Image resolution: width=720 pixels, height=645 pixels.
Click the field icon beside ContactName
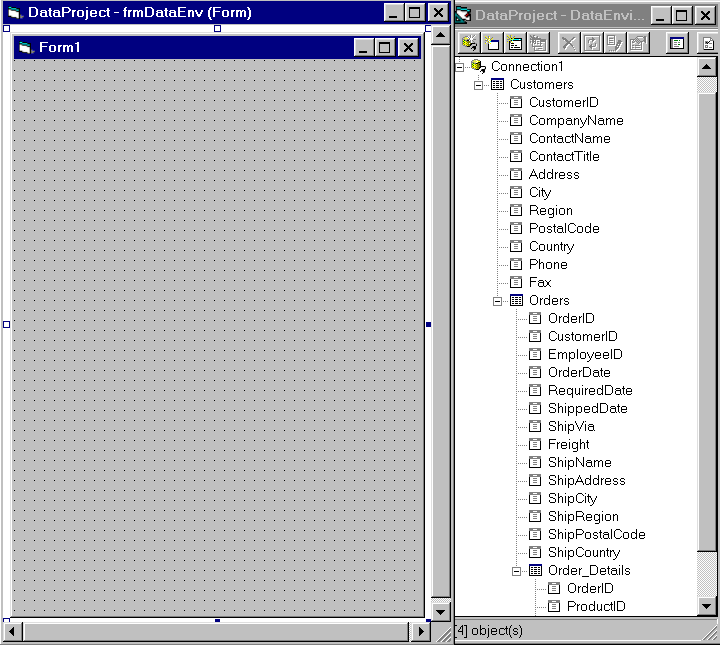(516, 138)
